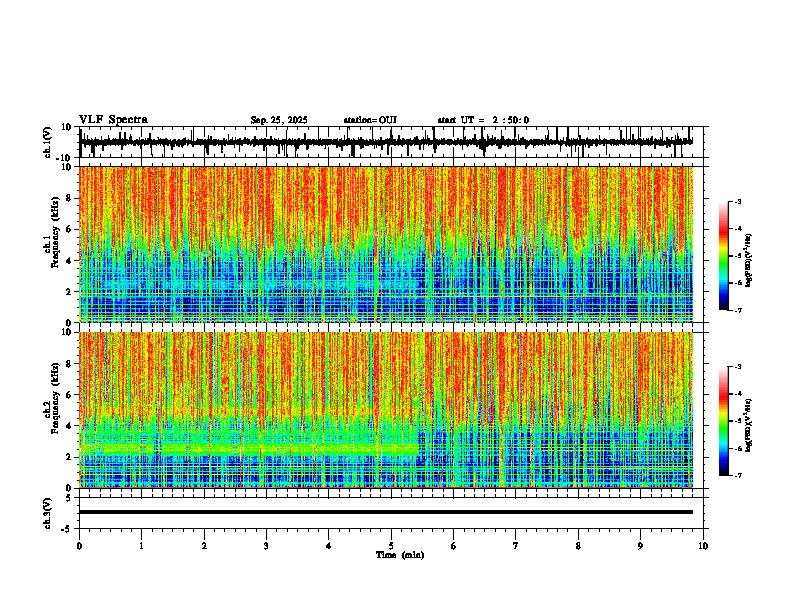Image resolution: width=792 pixels, height=612 pixels.
Task: Click the '4' kHz tick of ch.2 spectrogram
Action: point(70,426)
